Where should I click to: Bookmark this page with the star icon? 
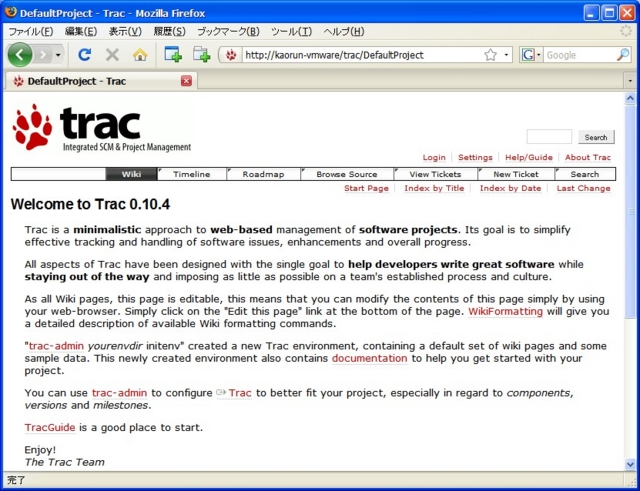point(491,55)
